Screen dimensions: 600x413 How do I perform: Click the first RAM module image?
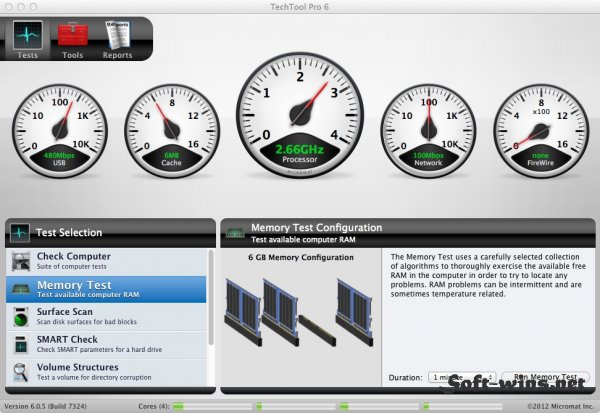244,312
